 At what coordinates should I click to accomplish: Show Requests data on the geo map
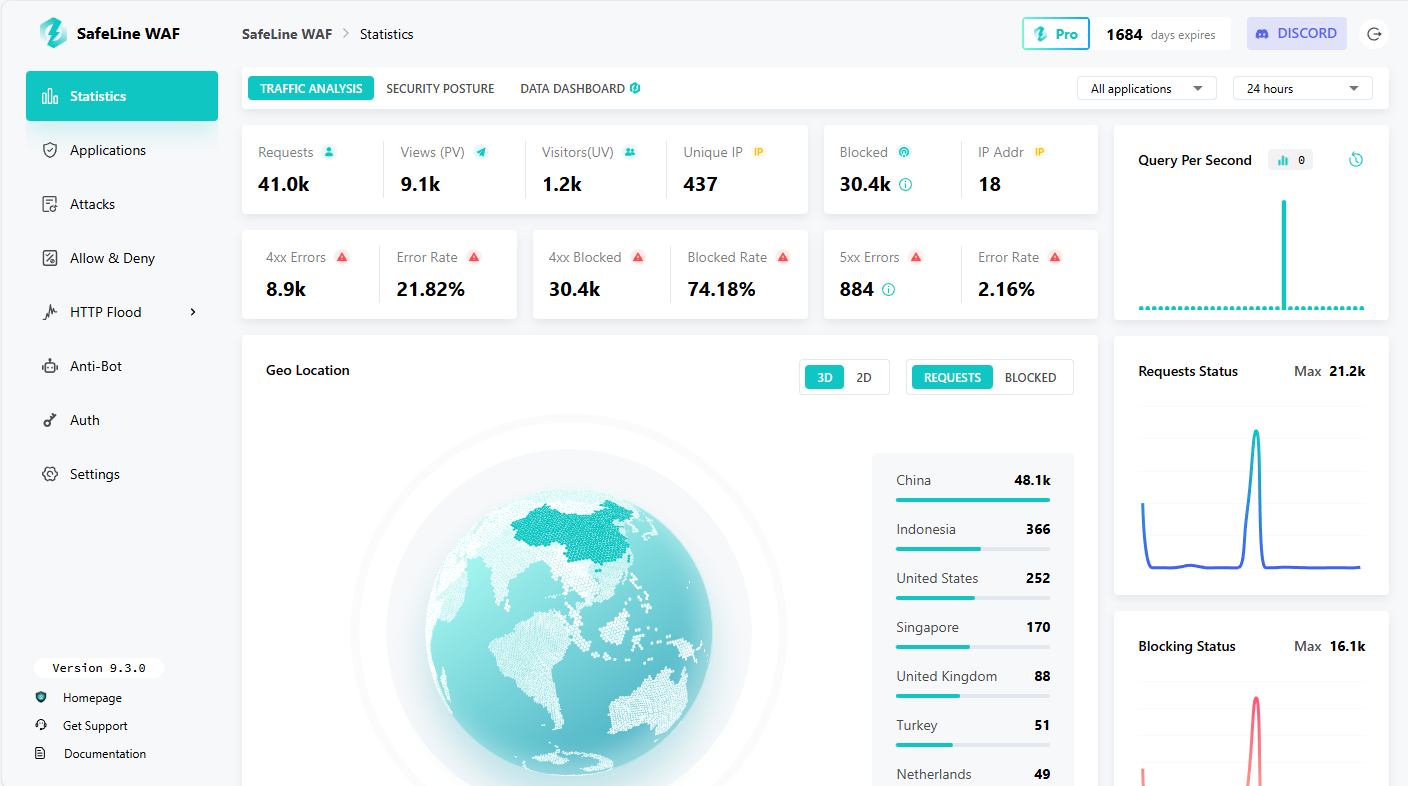pos(953,377)
